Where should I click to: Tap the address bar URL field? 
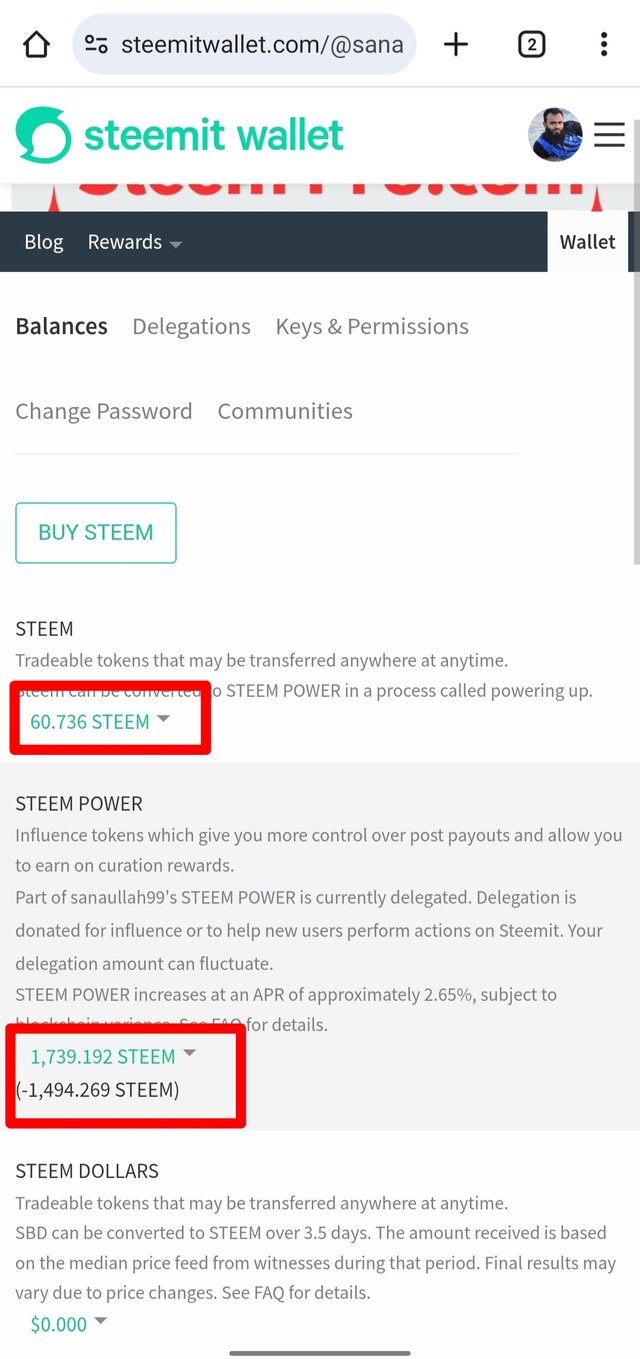click(x=262, y=44)
